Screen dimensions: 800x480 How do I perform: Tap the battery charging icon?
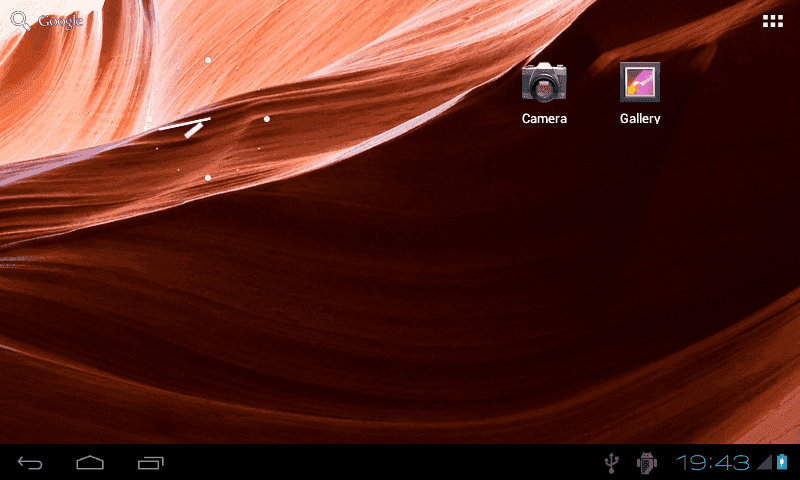[782, 462]
